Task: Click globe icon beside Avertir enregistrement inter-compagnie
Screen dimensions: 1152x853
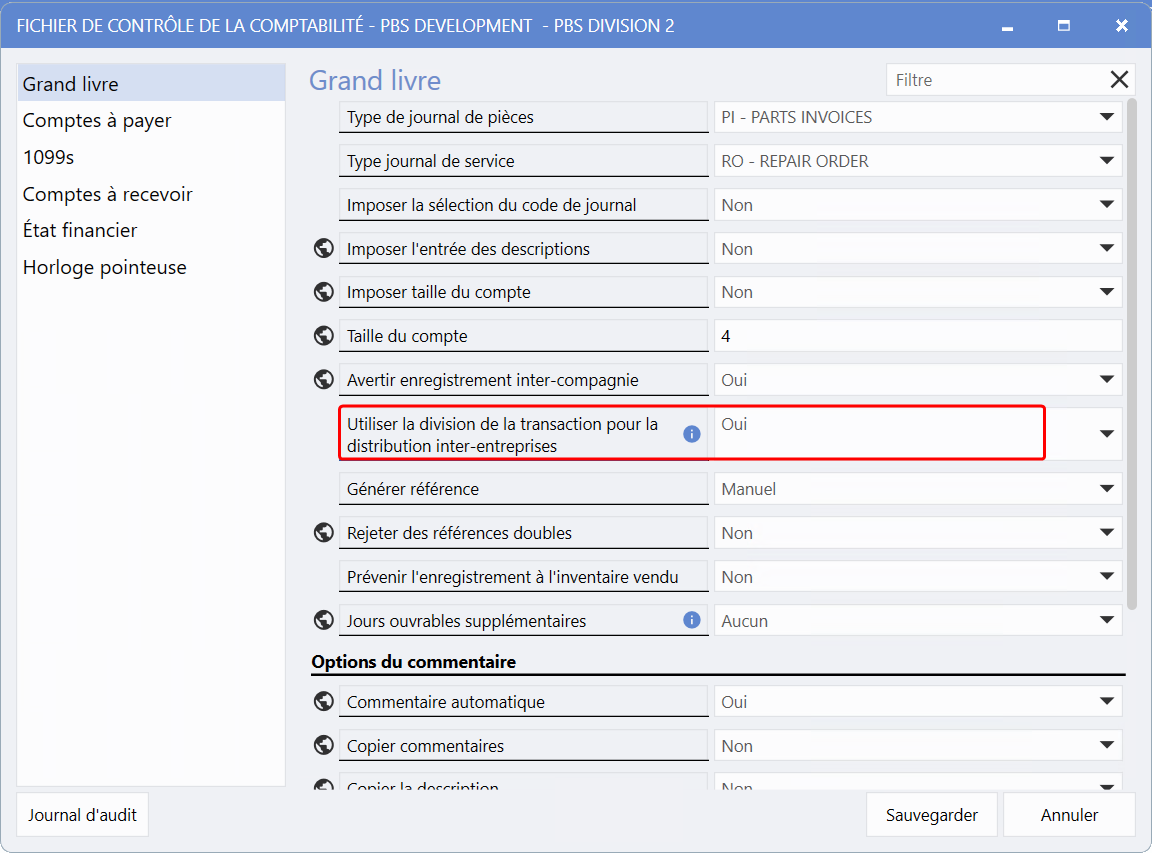Action: (323, 379)
